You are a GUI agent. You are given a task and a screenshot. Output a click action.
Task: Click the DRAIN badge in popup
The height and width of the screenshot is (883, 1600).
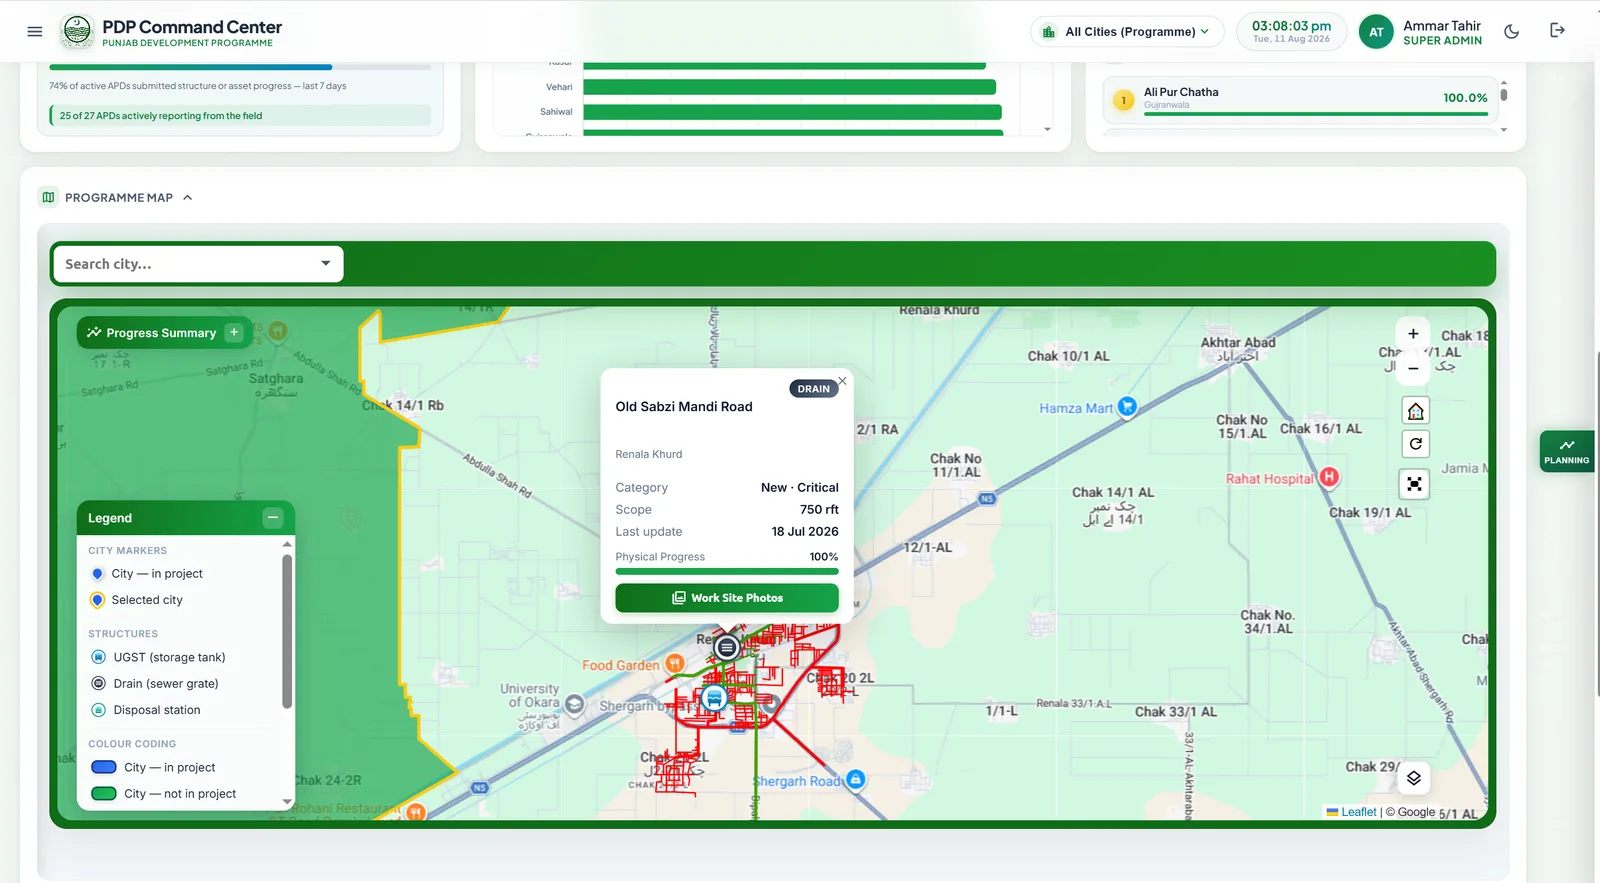tap(813, 389)
